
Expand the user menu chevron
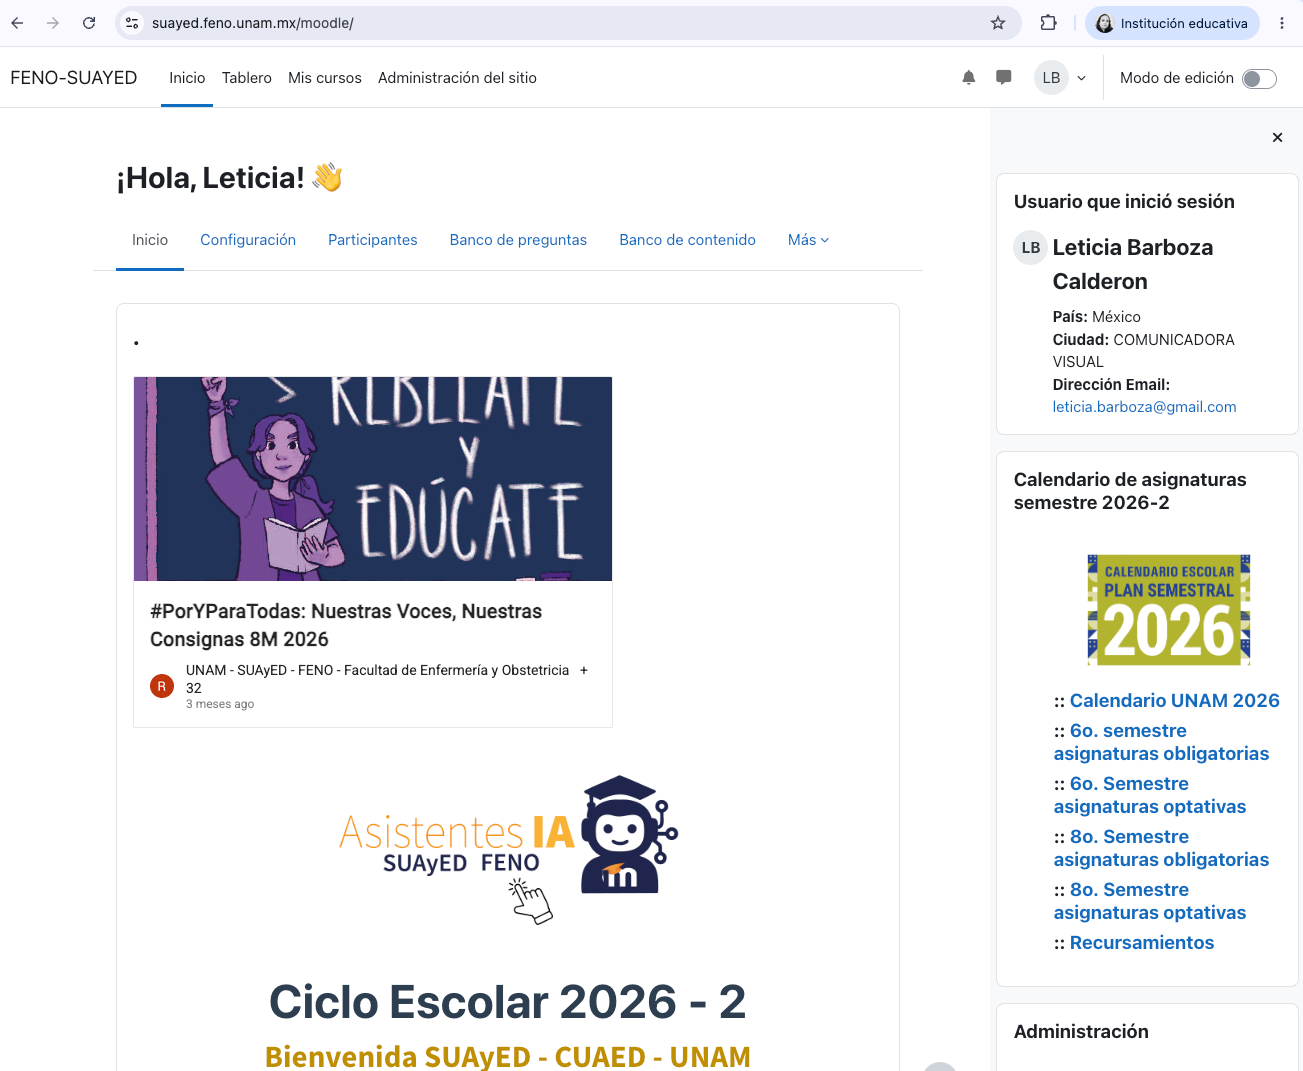pos(1081,78)
